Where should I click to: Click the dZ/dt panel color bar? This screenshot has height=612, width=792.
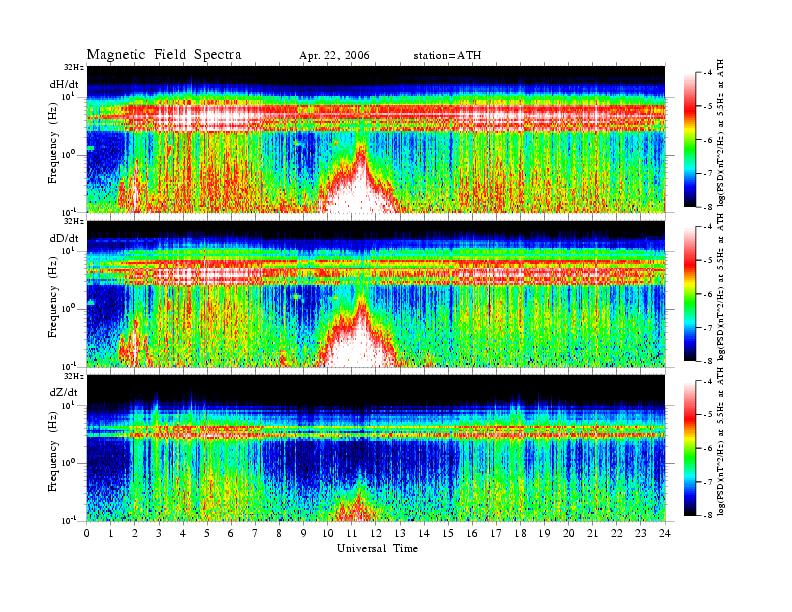click(x=690, y=448)
